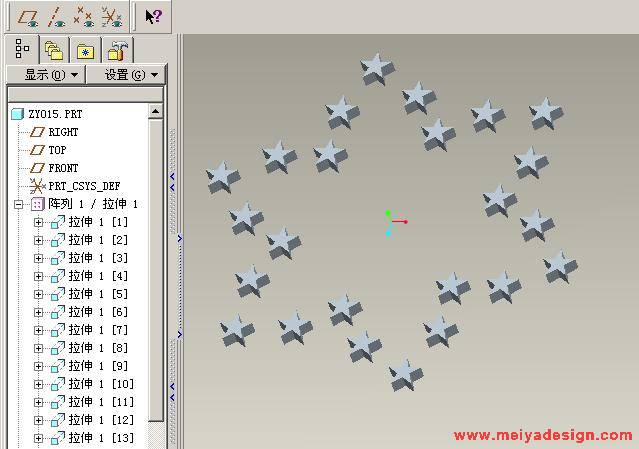Click the PRT_CSYS_DEF csys icon
639x449 pixels.
click(37, 186)
